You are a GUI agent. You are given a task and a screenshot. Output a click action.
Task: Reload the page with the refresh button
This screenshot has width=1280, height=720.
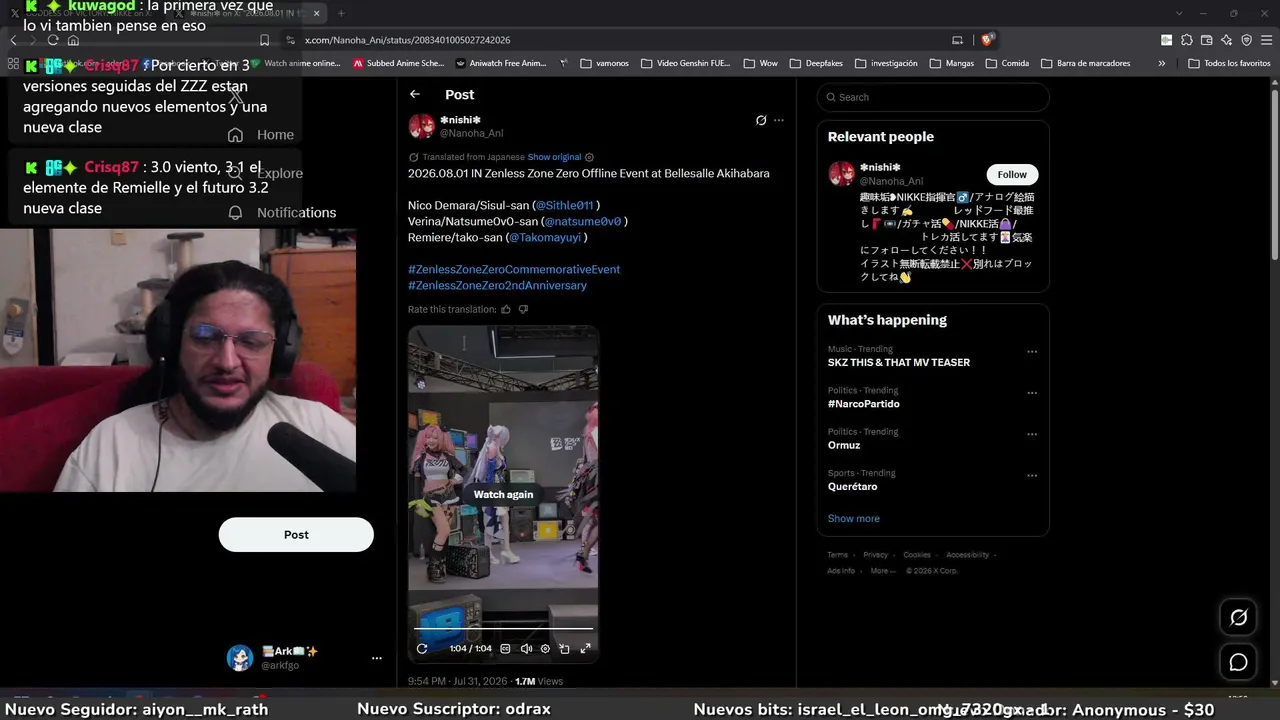click(x=53, y=40)
